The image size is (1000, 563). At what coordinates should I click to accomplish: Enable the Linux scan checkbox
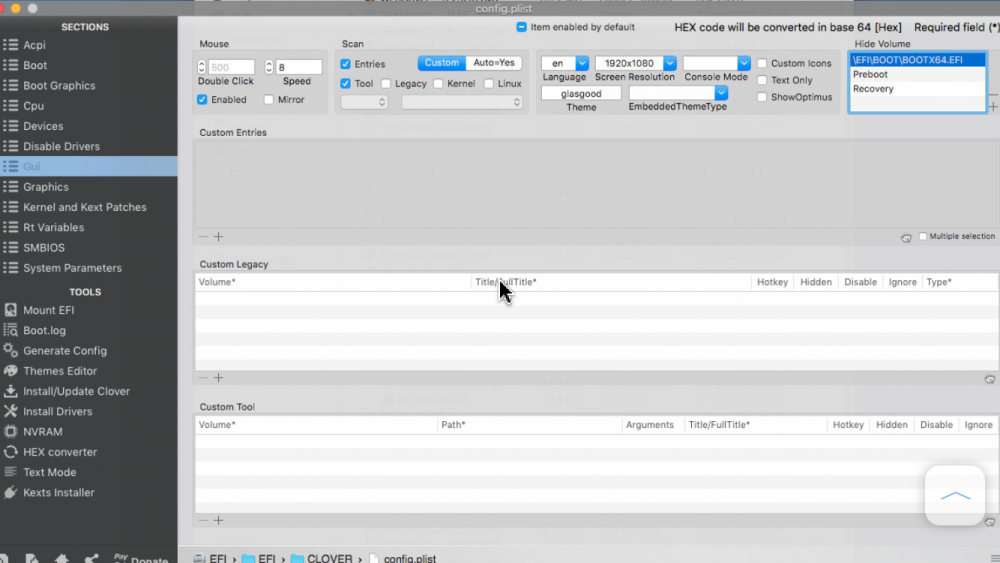[489, 84]
